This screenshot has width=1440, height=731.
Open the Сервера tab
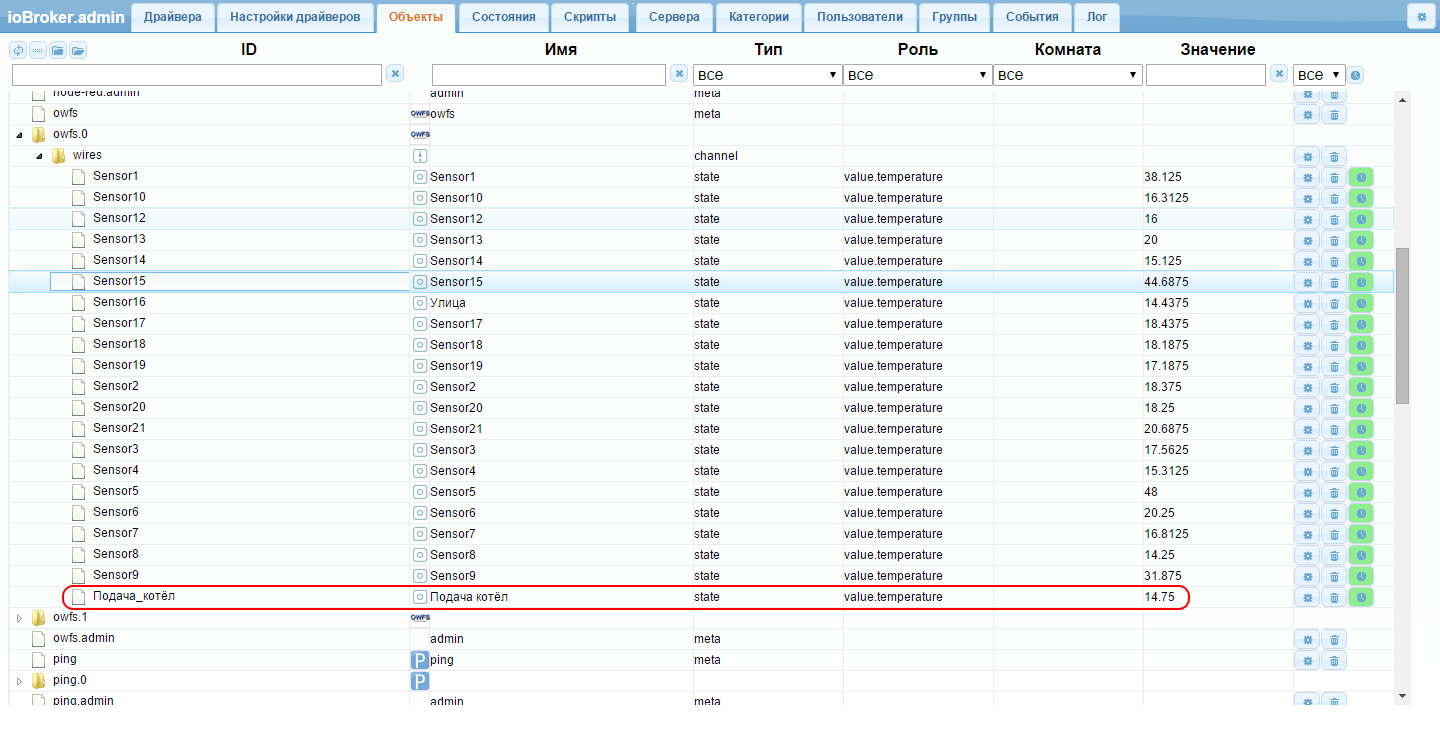pos(675,17)
